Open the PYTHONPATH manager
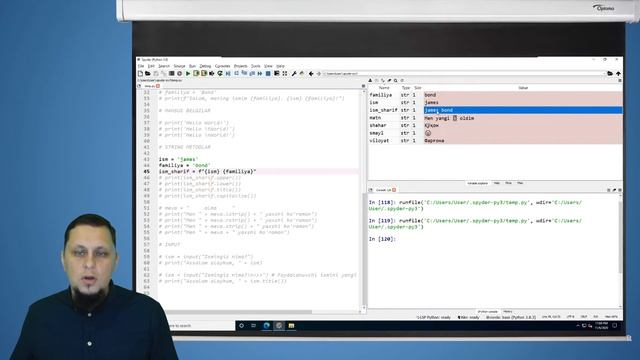 click(x=302, y=73)
